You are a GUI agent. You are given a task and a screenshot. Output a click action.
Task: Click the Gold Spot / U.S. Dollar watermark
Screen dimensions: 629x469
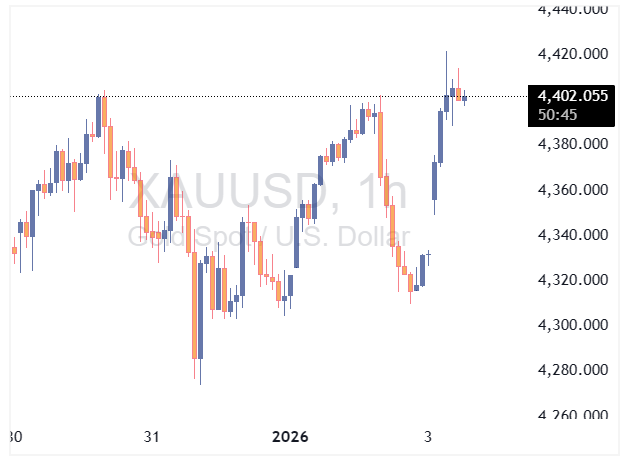[268, 236]
